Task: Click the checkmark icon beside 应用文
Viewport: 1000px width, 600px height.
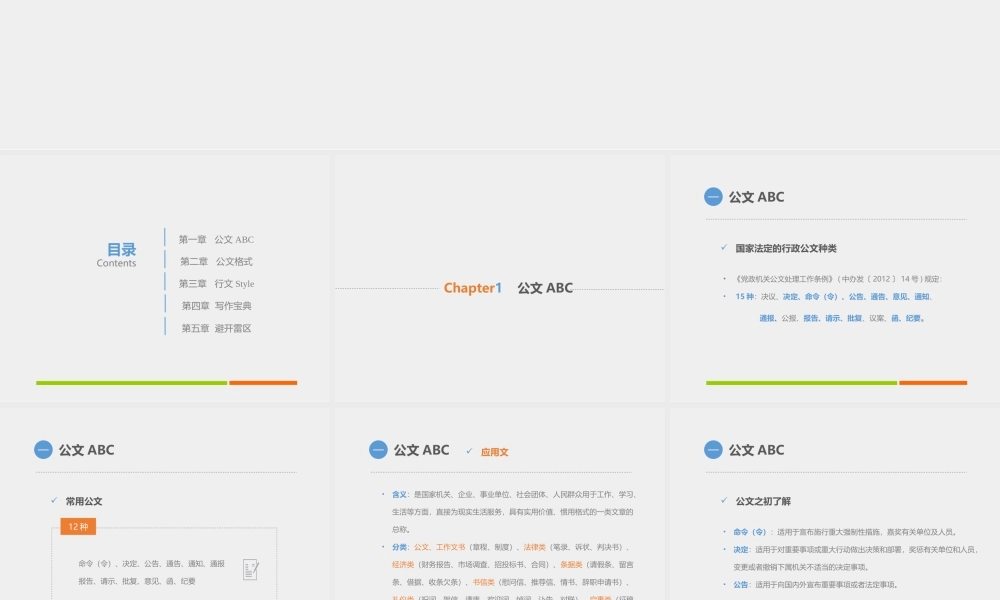Action: point(470,452)
